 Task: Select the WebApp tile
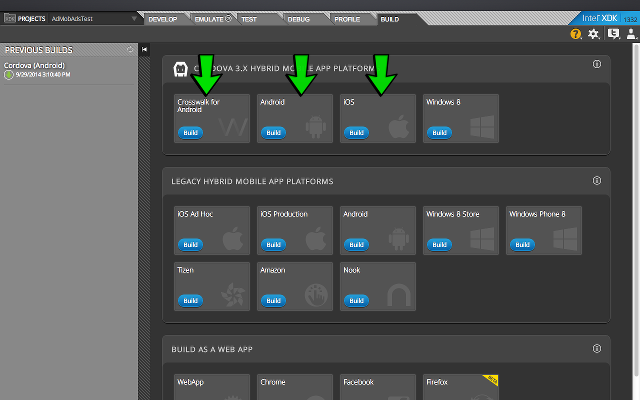coord(212,387)
